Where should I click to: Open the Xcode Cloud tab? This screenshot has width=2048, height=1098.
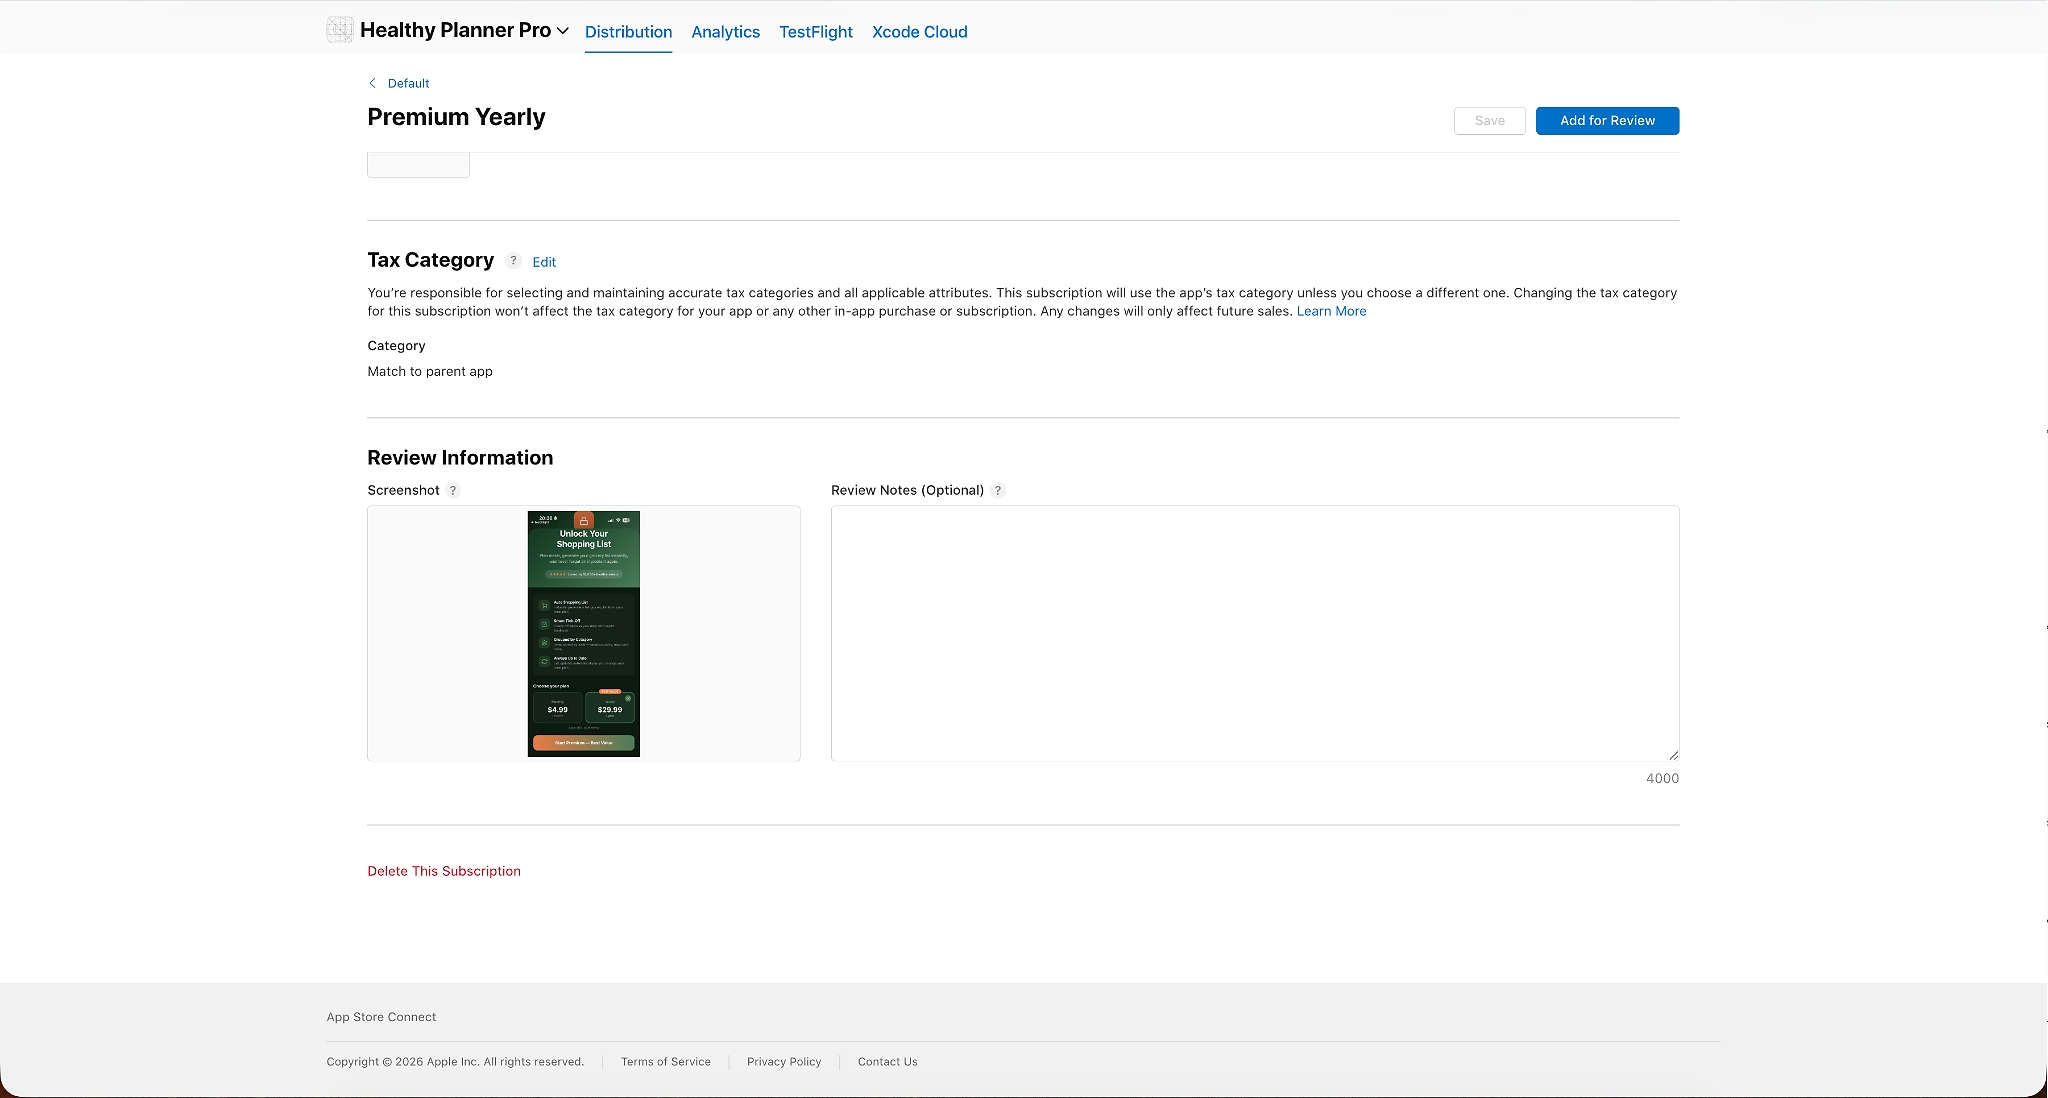click(919, 32)
